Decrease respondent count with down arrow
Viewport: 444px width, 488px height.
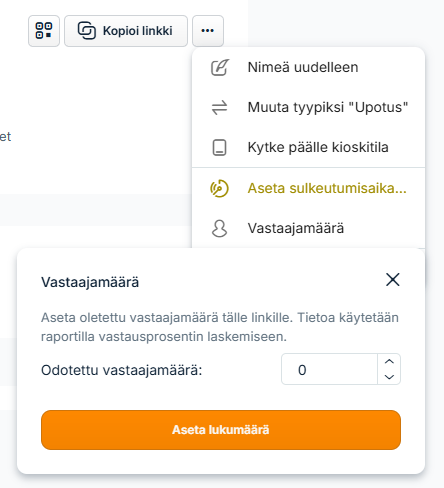point(389,377)
